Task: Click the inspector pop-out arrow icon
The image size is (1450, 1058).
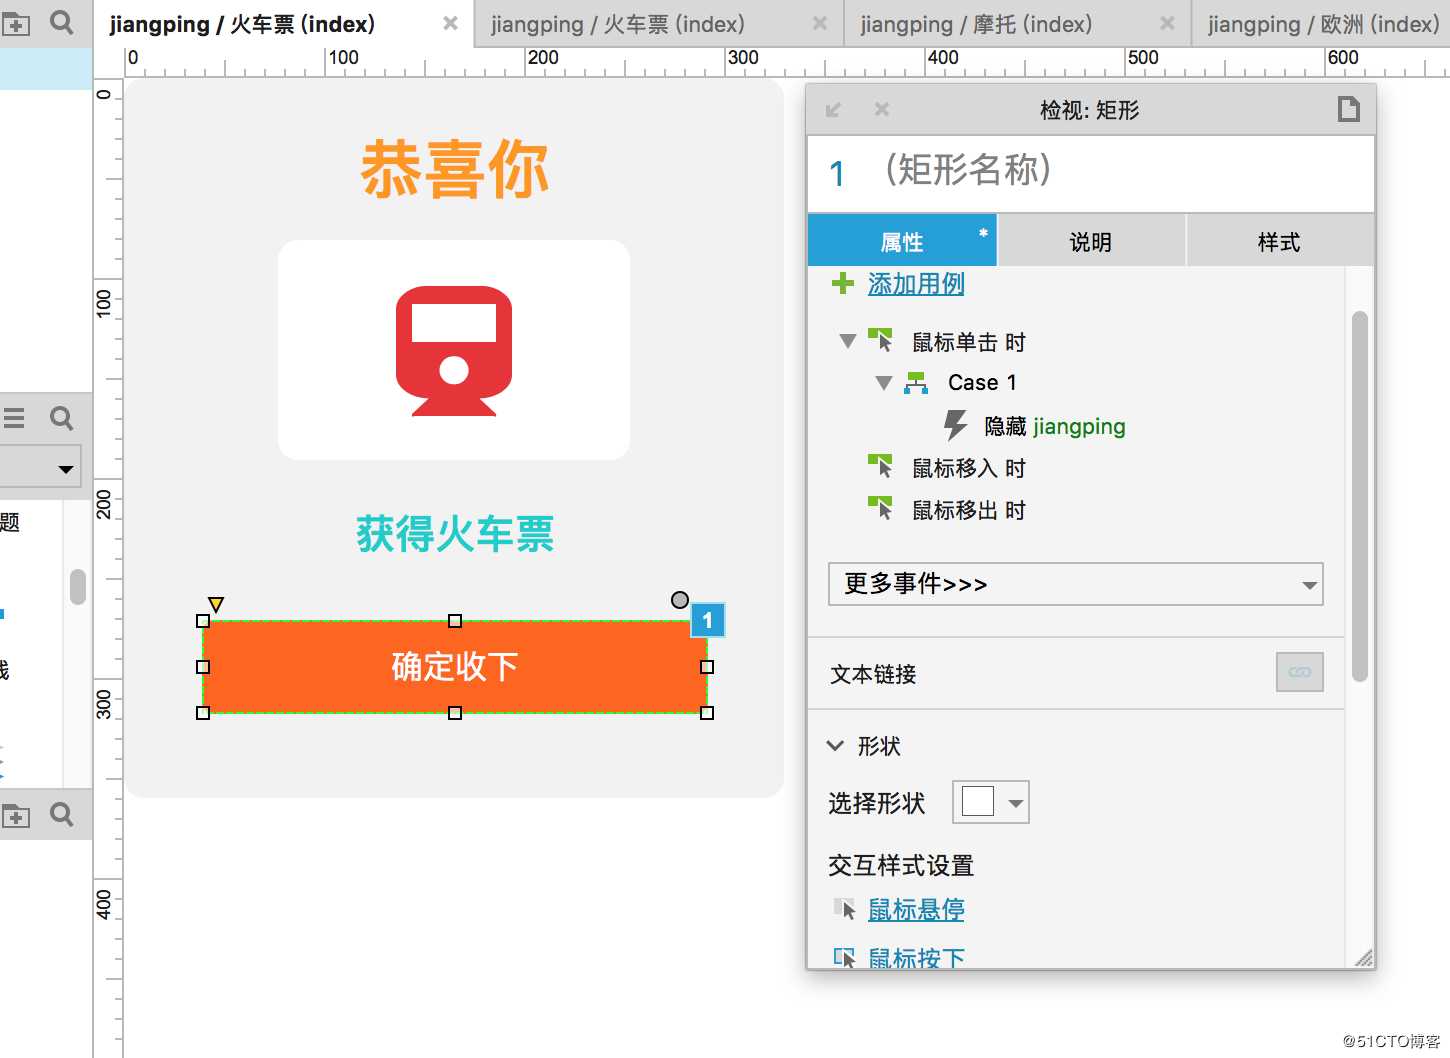Action: pos(833,109)
